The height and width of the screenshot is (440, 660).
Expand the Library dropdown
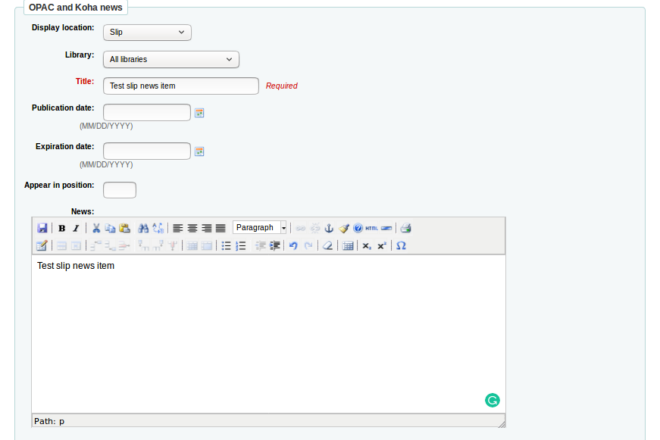171,59
